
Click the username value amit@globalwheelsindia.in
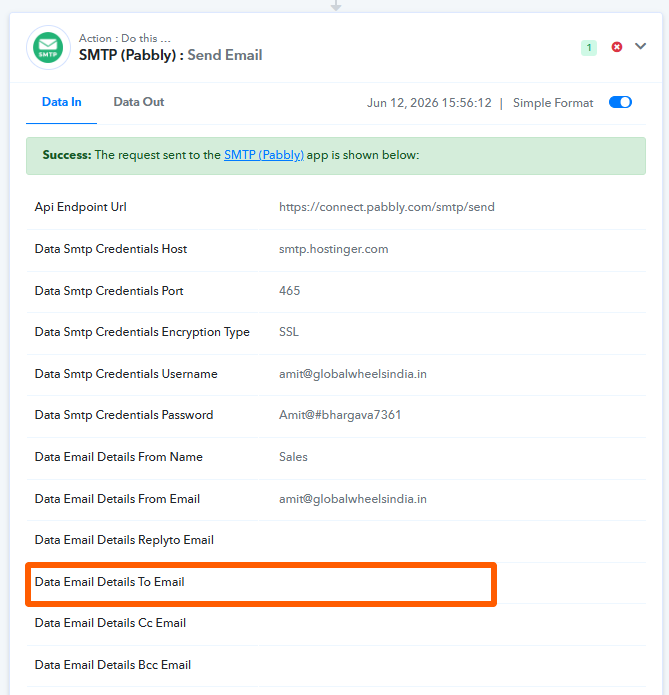click(353, 374)
